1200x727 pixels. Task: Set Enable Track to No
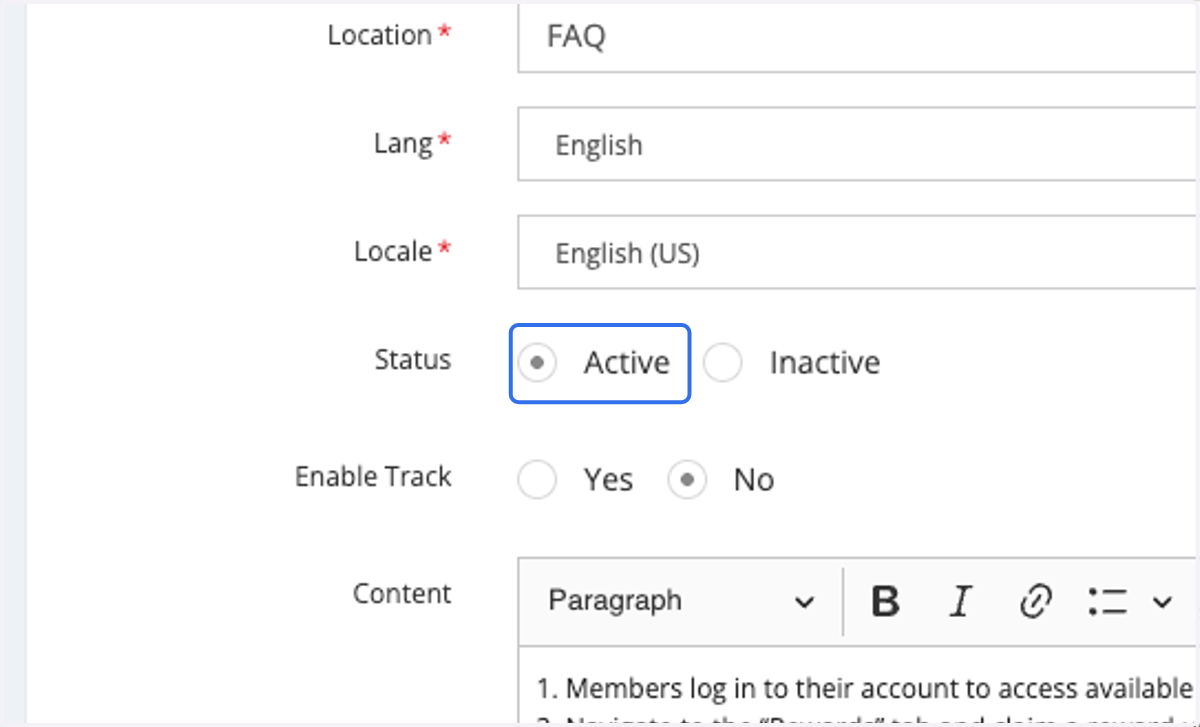coord(687,480)
